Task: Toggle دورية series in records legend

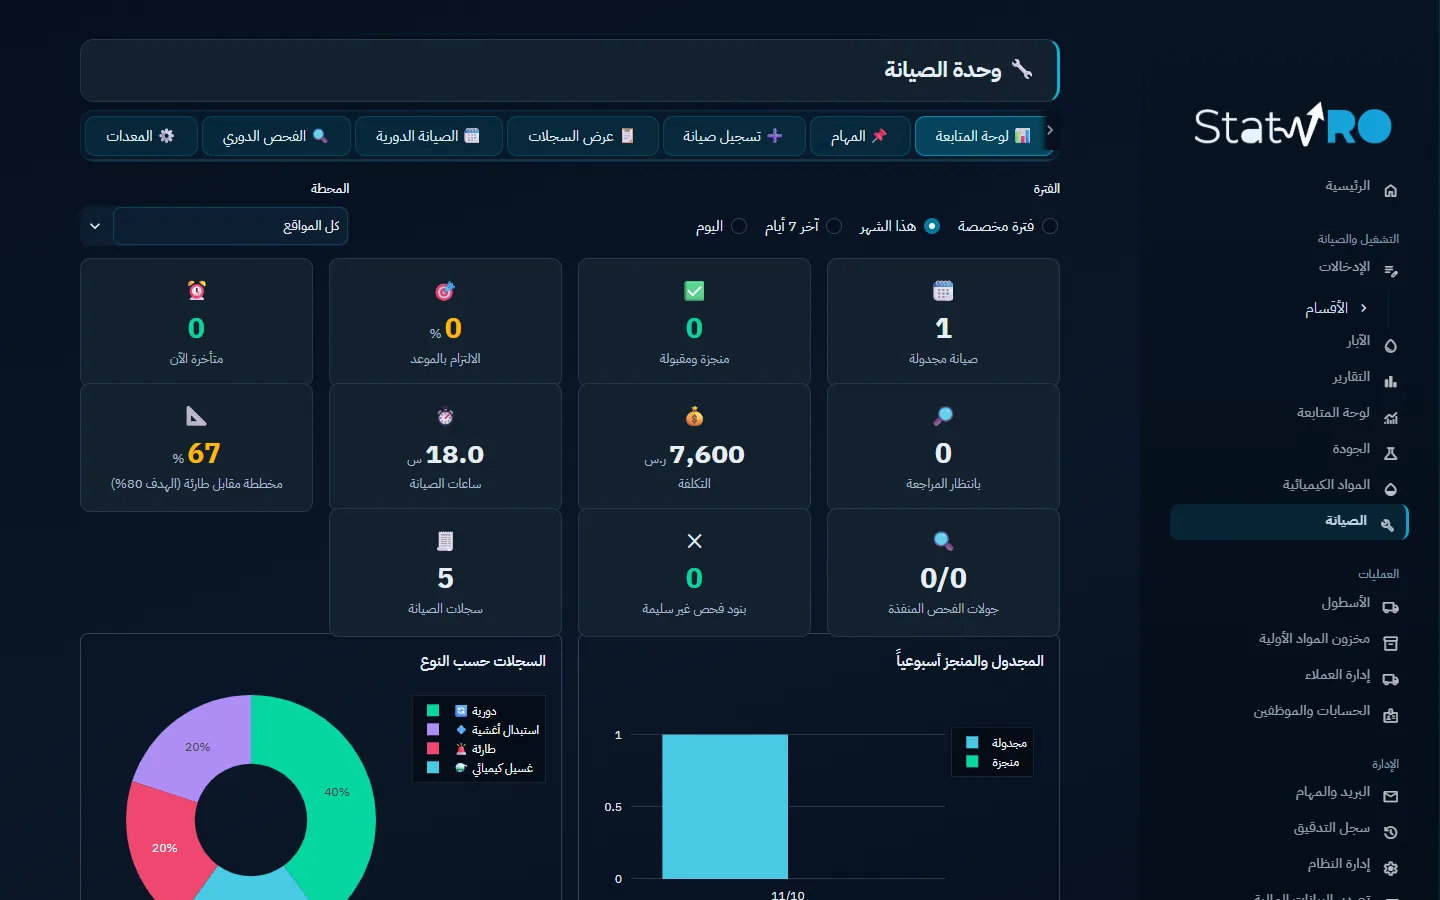Action: [x=462, y=711]
